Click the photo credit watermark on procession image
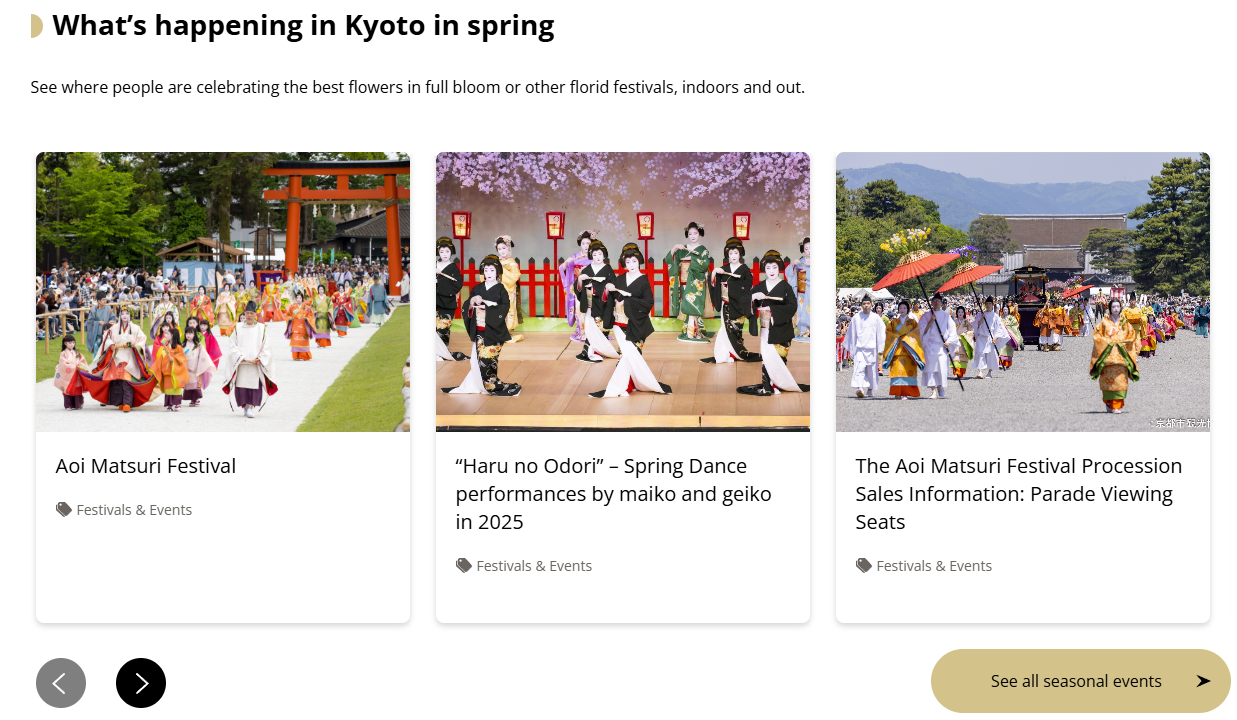This screenshot has height=720, width=1237. (x=1181, y=424)
